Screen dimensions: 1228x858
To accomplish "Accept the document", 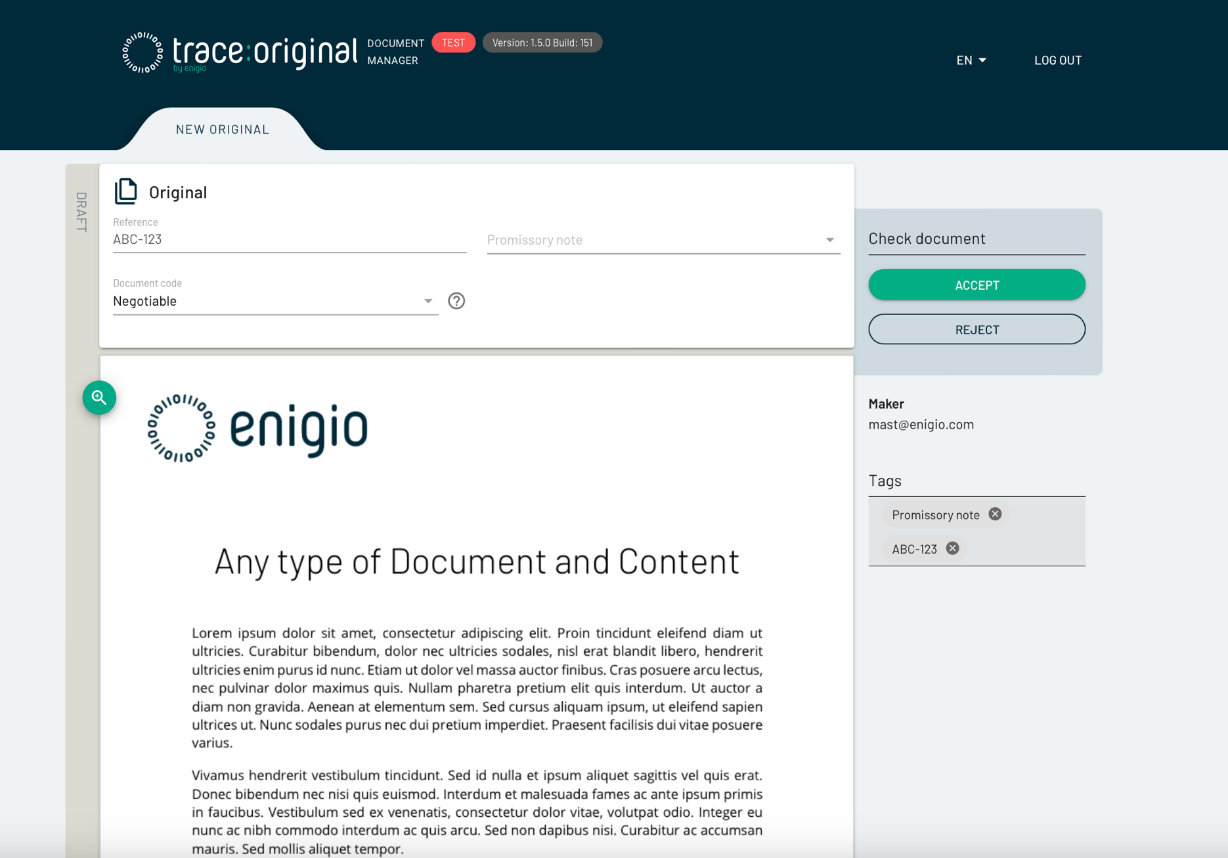I will point(976,285).
